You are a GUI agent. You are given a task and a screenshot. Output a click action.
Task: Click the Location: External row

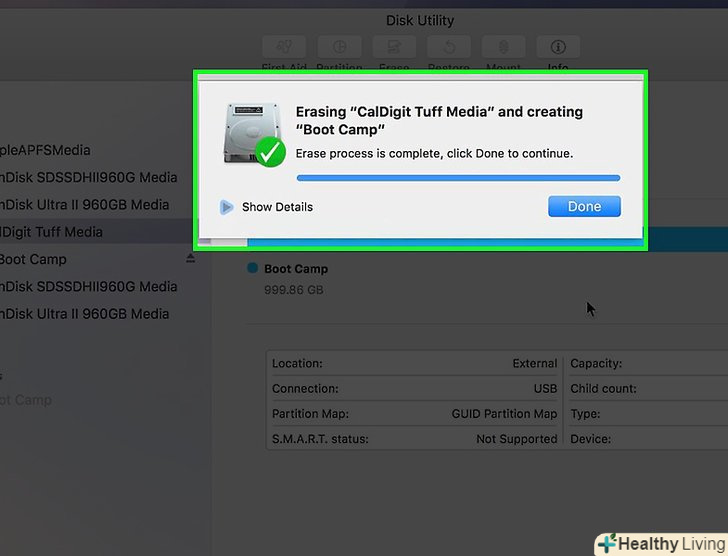(415, 363)
